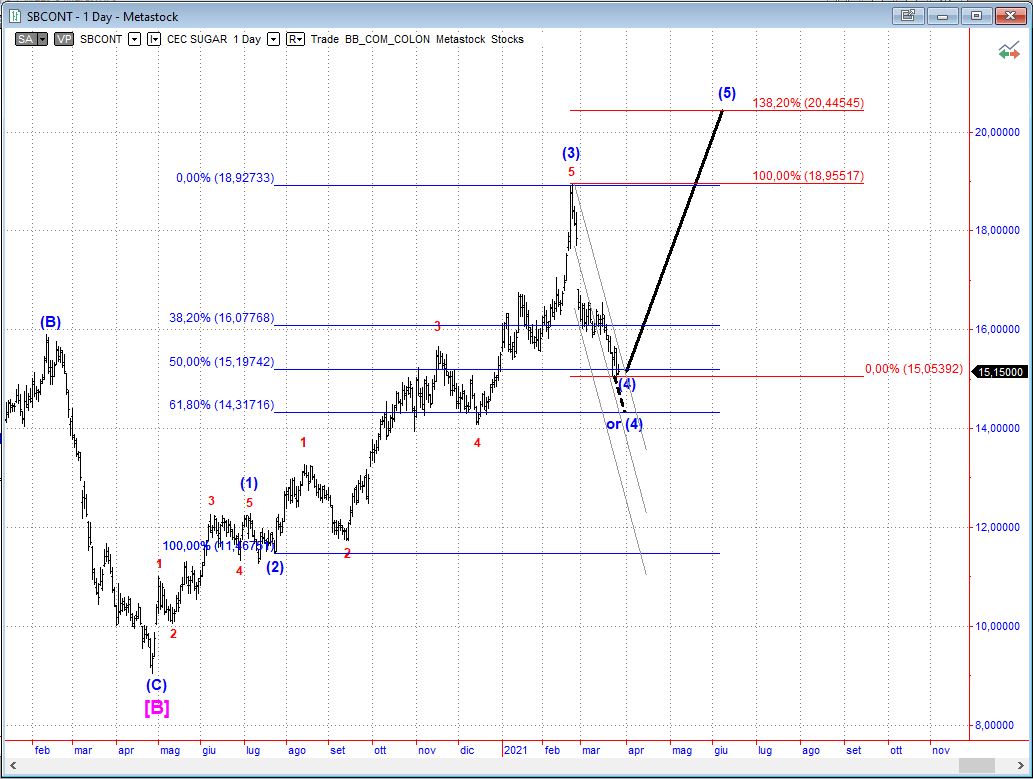Open the 1 Day periodicity dropdown
The width and height of the screenshot is (1033, 779).
coord(273,39)
